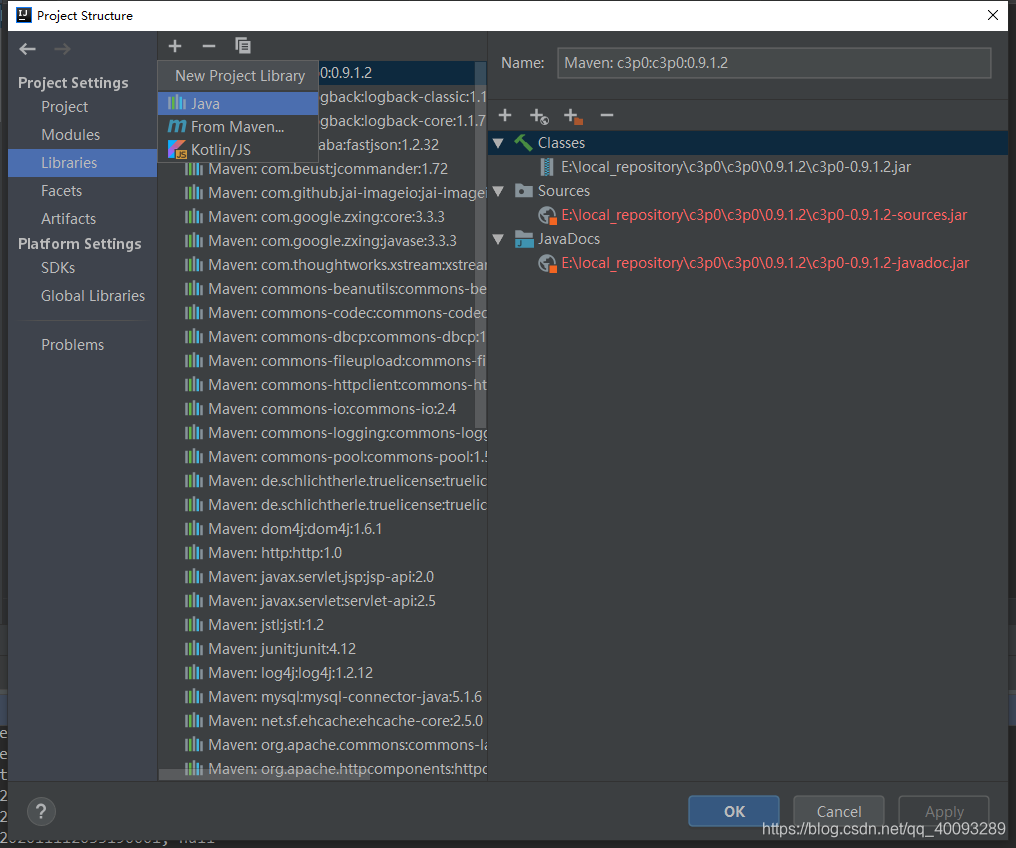The height and width of the screenshot is (848, 1016).
Task: Click library icon beside commons-io:commons-io:2.4
Action: [x=194, y=409]
